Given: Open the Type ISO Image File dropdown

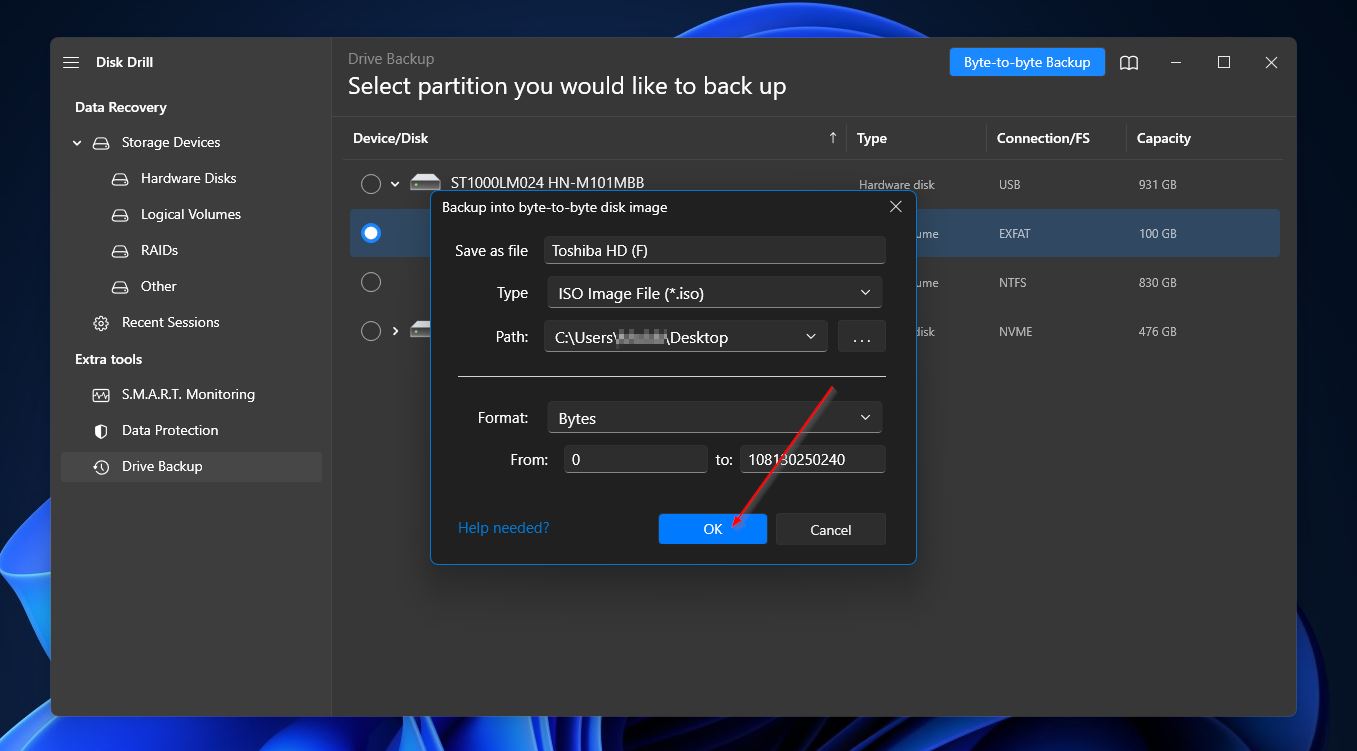Looking at the screenshot, I should [x=714, y=293].
